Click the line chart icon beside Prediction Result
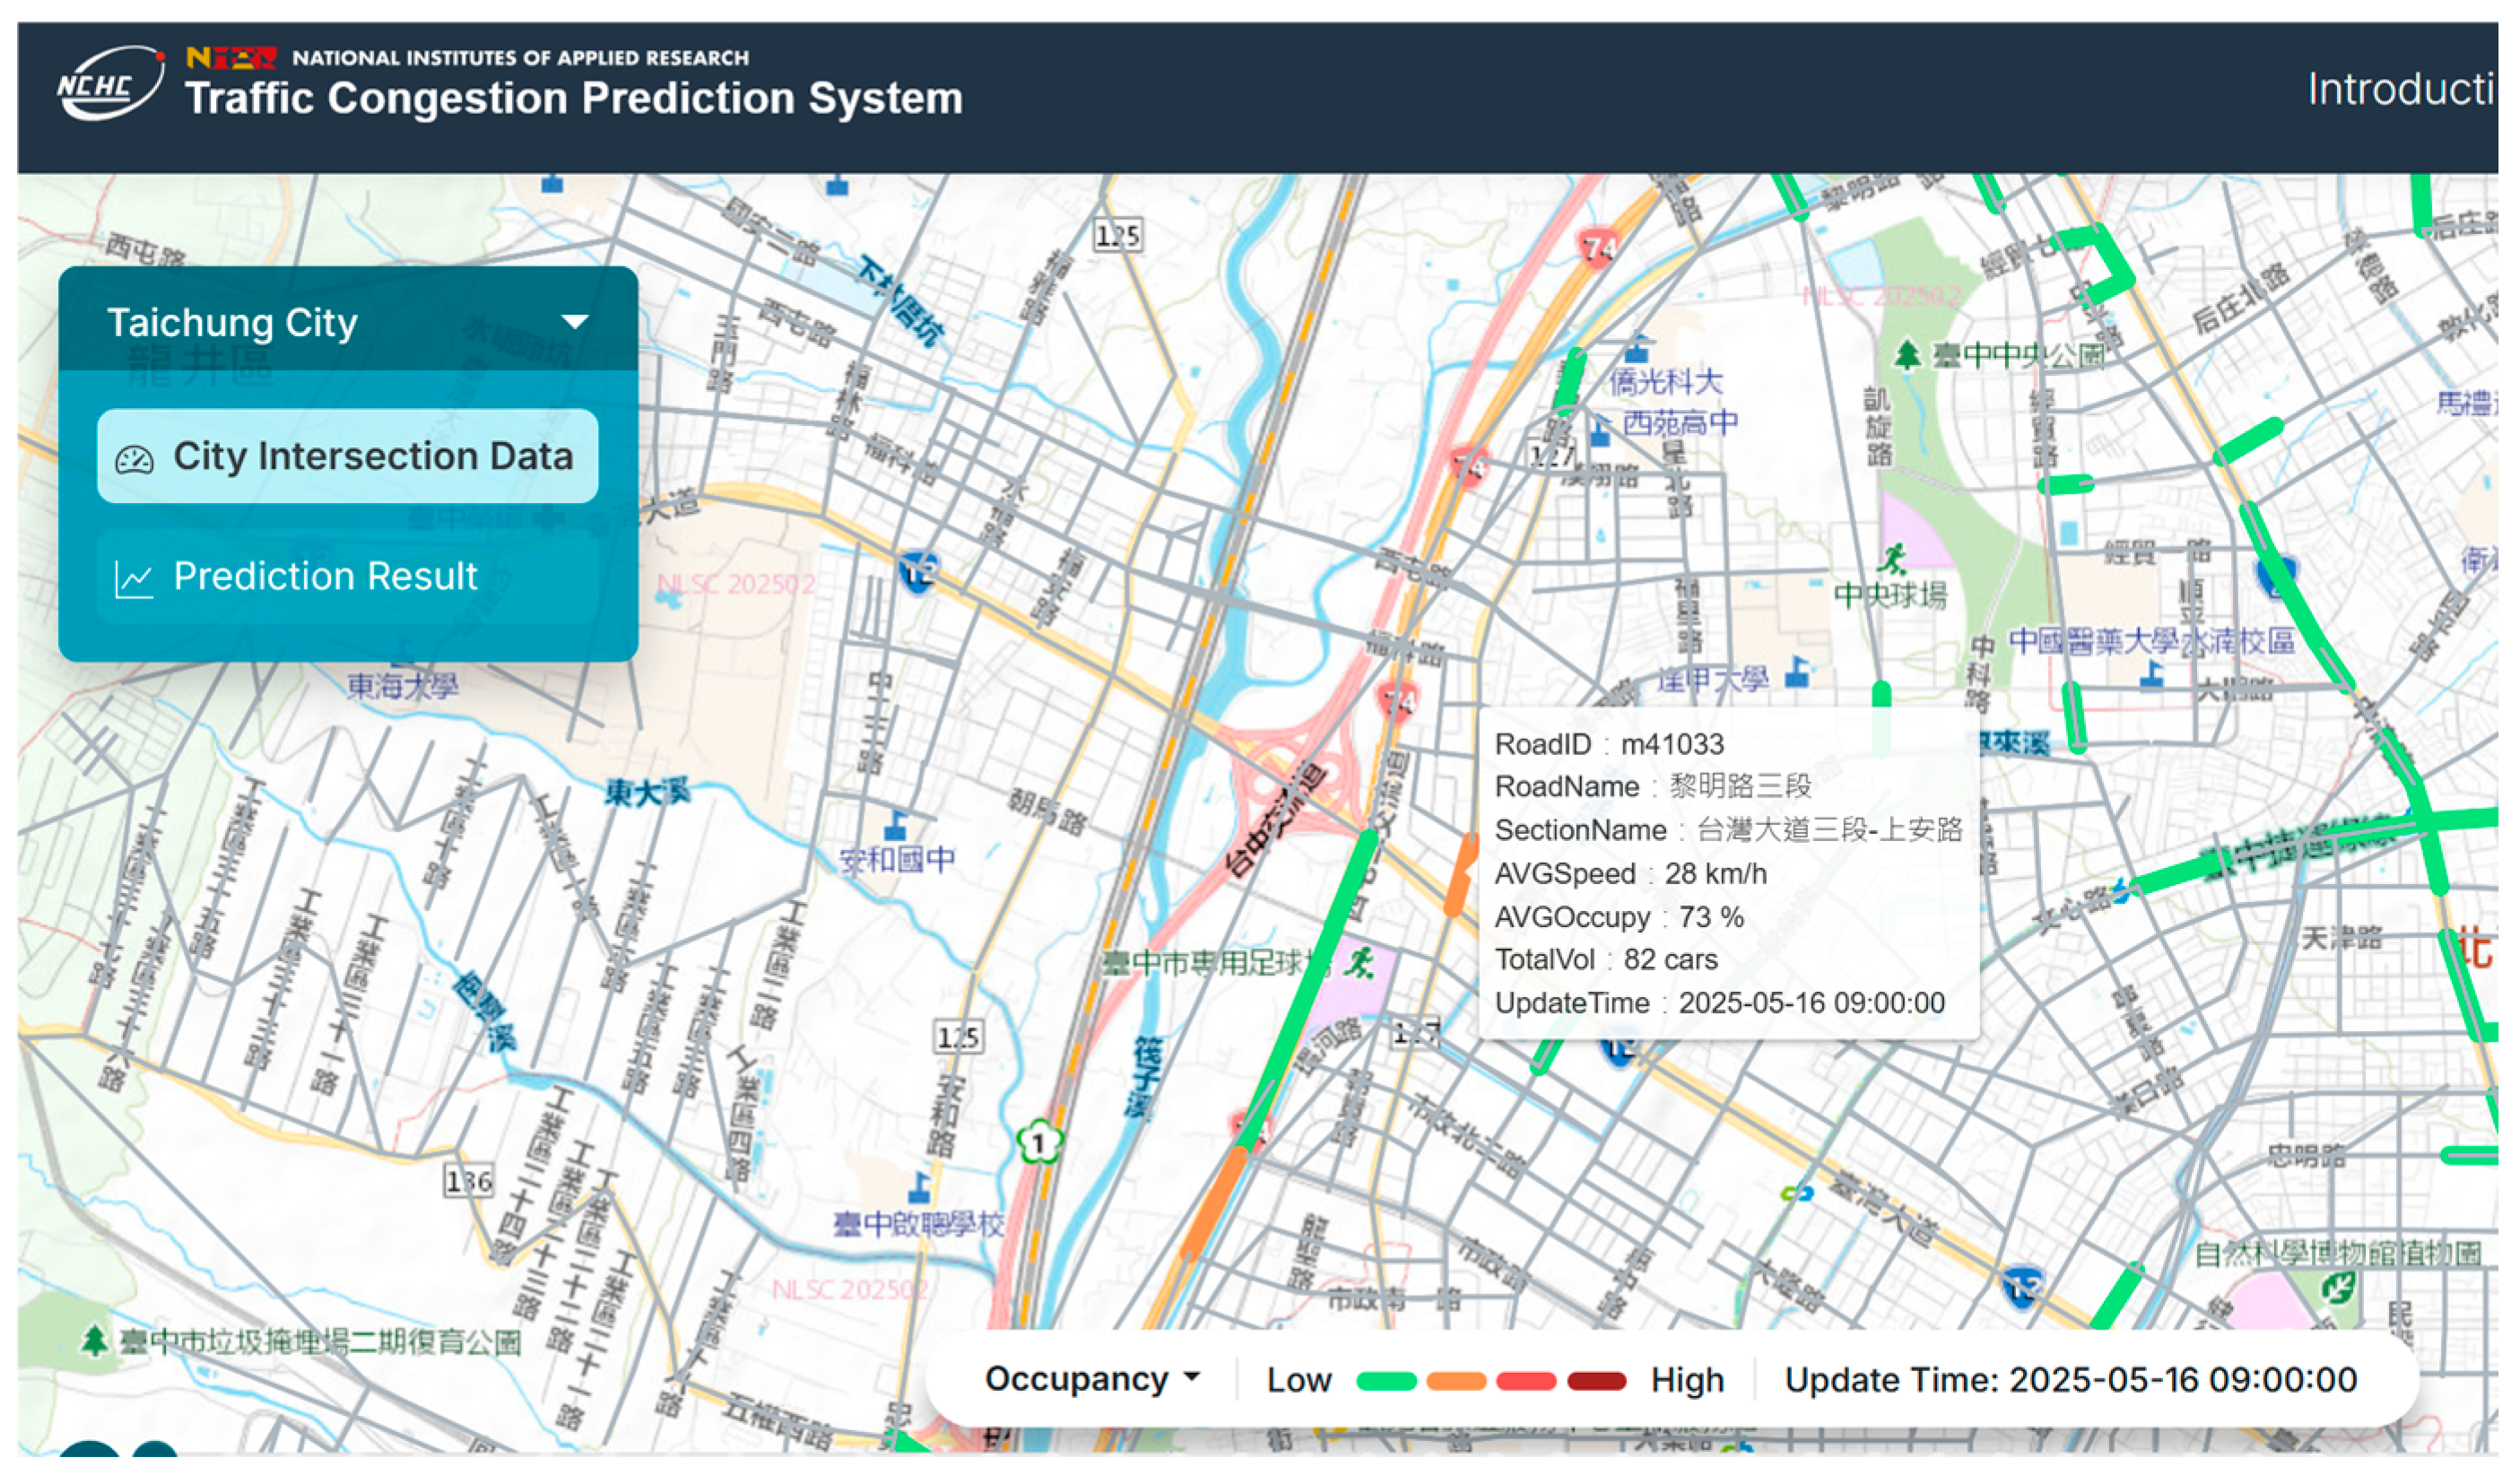The width and height of the screenshot is (2519, 1484). (x=134, y=580)
